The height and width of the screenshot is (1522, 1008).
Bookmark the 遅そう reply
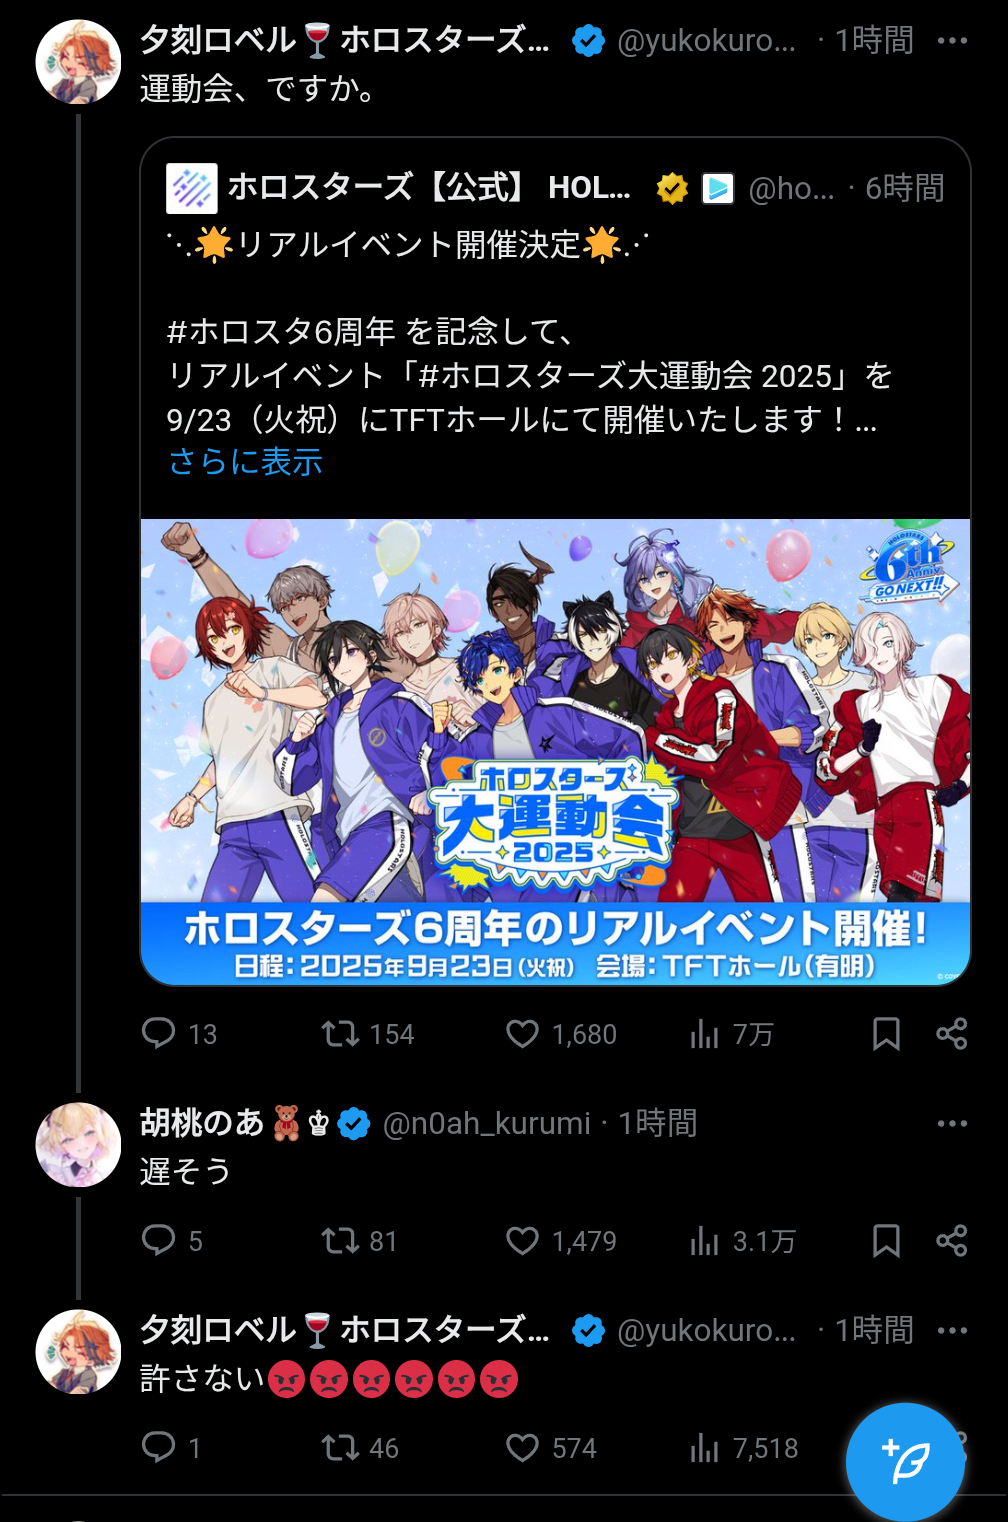(886, 1241)
